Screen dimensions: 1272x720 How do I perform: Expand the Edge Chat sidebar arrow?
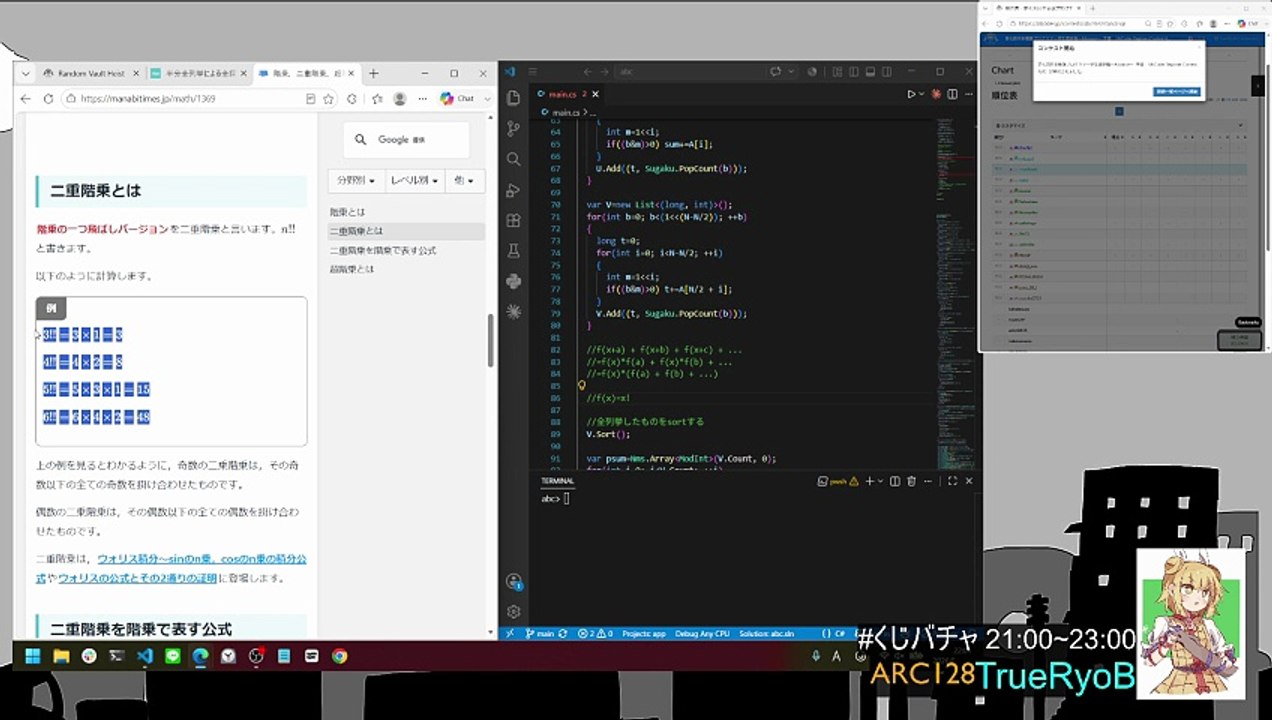coord(487,99)
